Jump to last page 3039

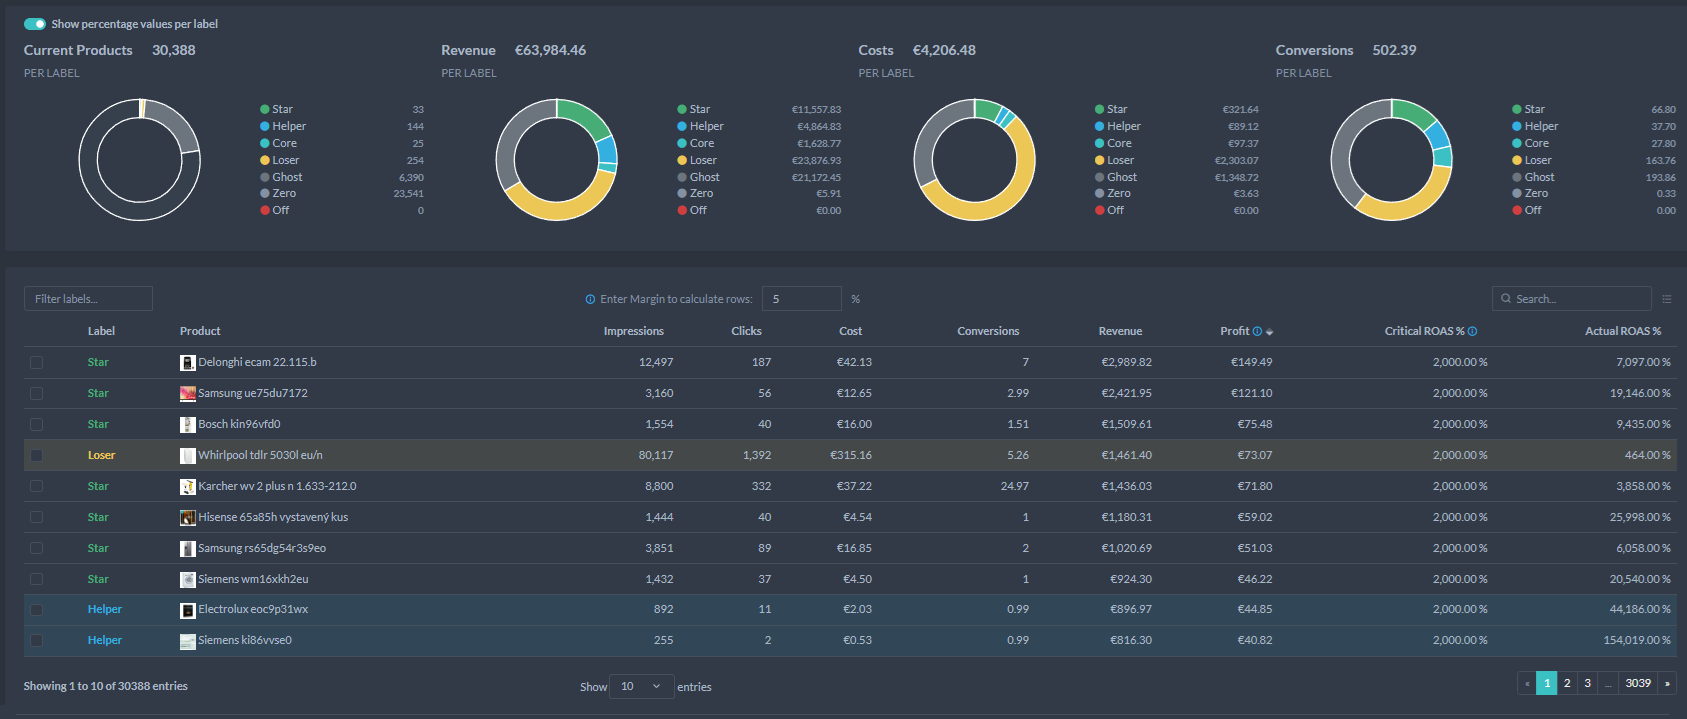(x=1638, y=683)
